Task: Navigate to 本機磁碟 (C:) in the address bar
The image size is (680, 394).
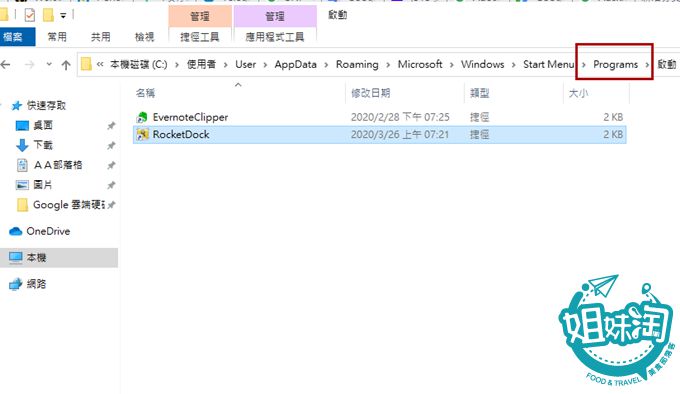Action: tap(139, 65)
